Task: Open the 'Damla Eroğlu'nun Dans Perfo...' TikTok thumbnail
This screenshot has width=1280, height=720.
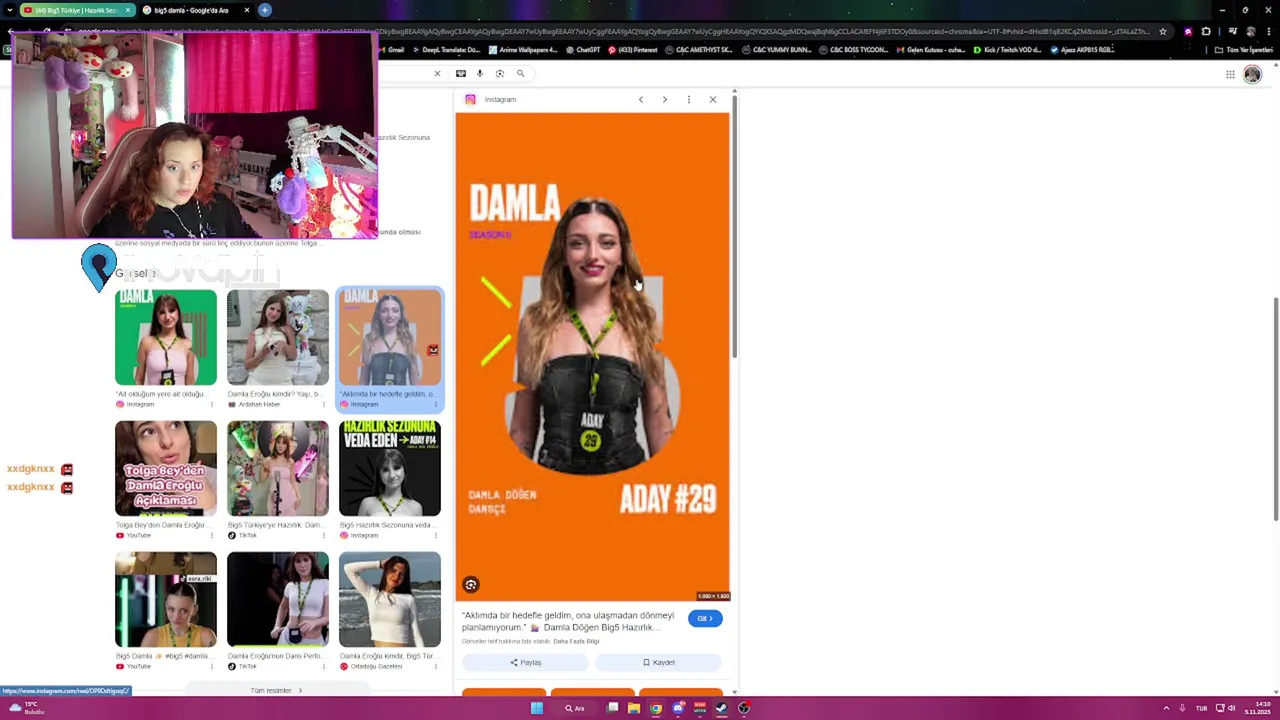Action: pos(278,599)
